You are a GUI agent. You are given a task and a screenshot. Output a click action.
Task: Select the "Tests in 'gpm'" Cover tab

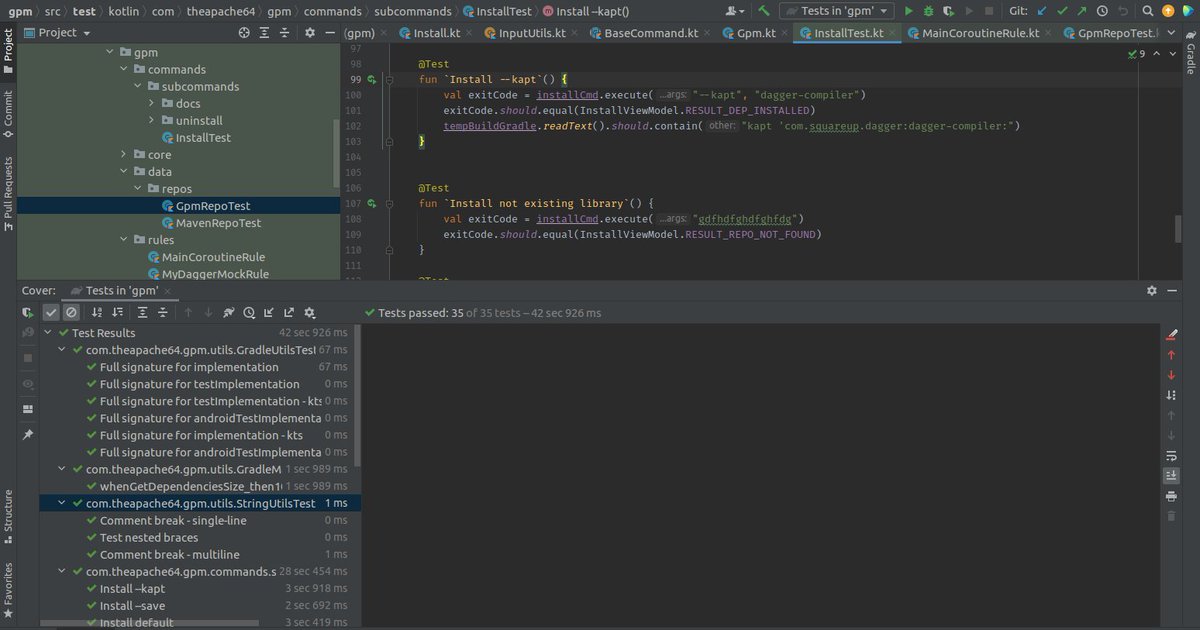pyautogui.click(x=120, y=290)
